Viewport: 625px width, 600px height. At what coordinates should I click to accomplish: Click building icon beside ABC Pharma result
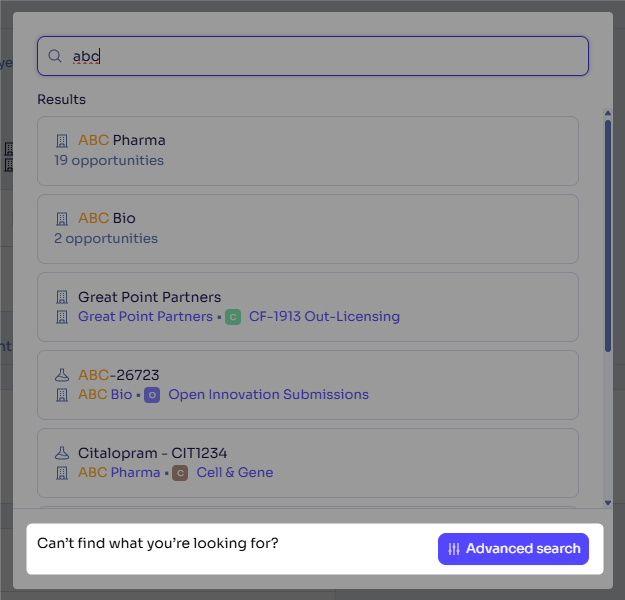click(62, 141)
